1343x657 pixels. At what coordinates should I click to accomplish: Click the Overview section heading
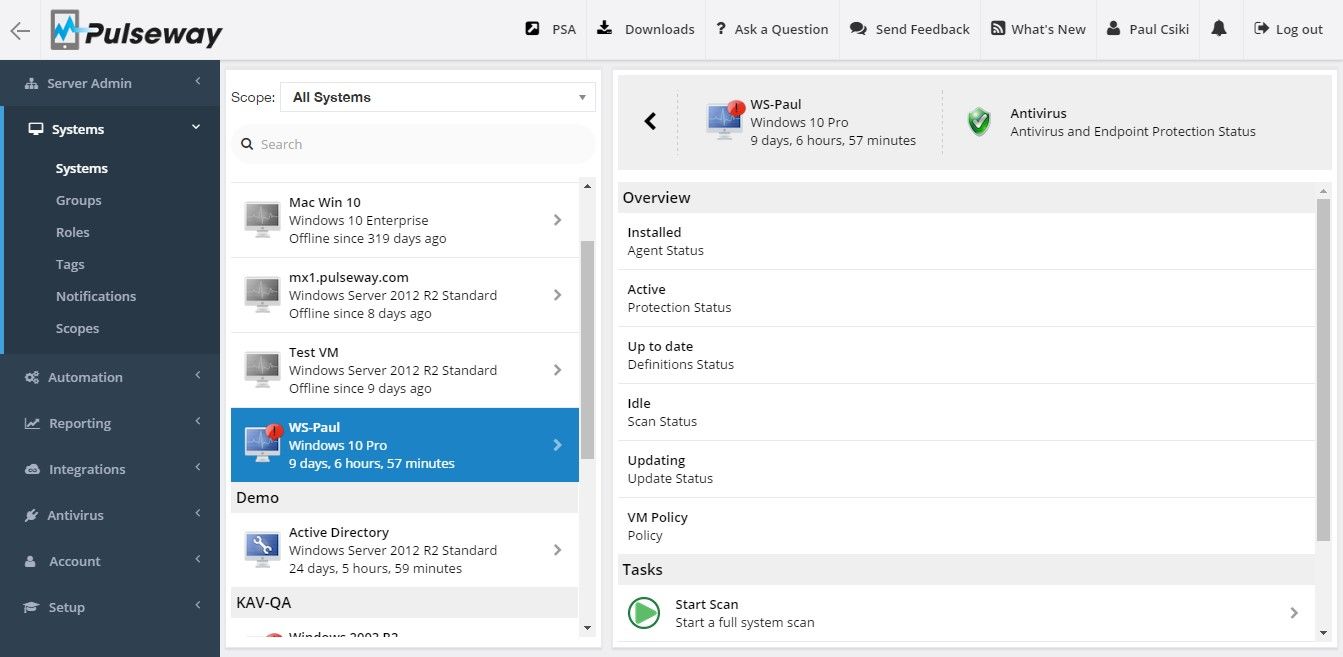point(967,198)
